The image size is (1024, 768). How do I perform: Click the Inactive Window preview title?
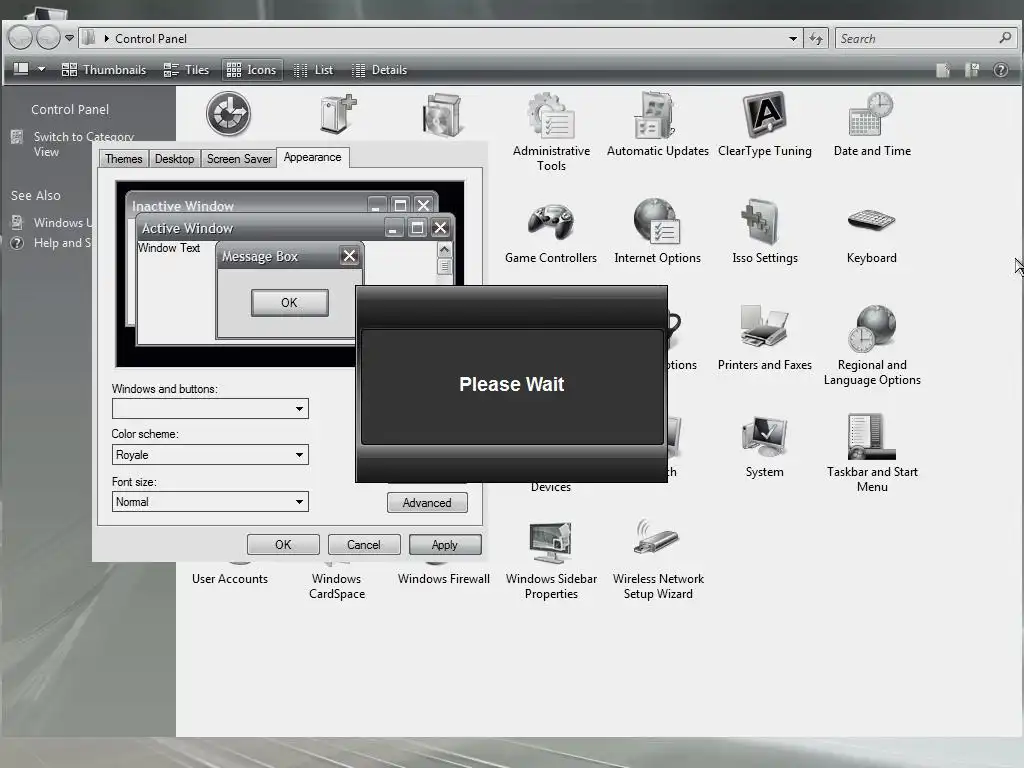click(183, 206)
